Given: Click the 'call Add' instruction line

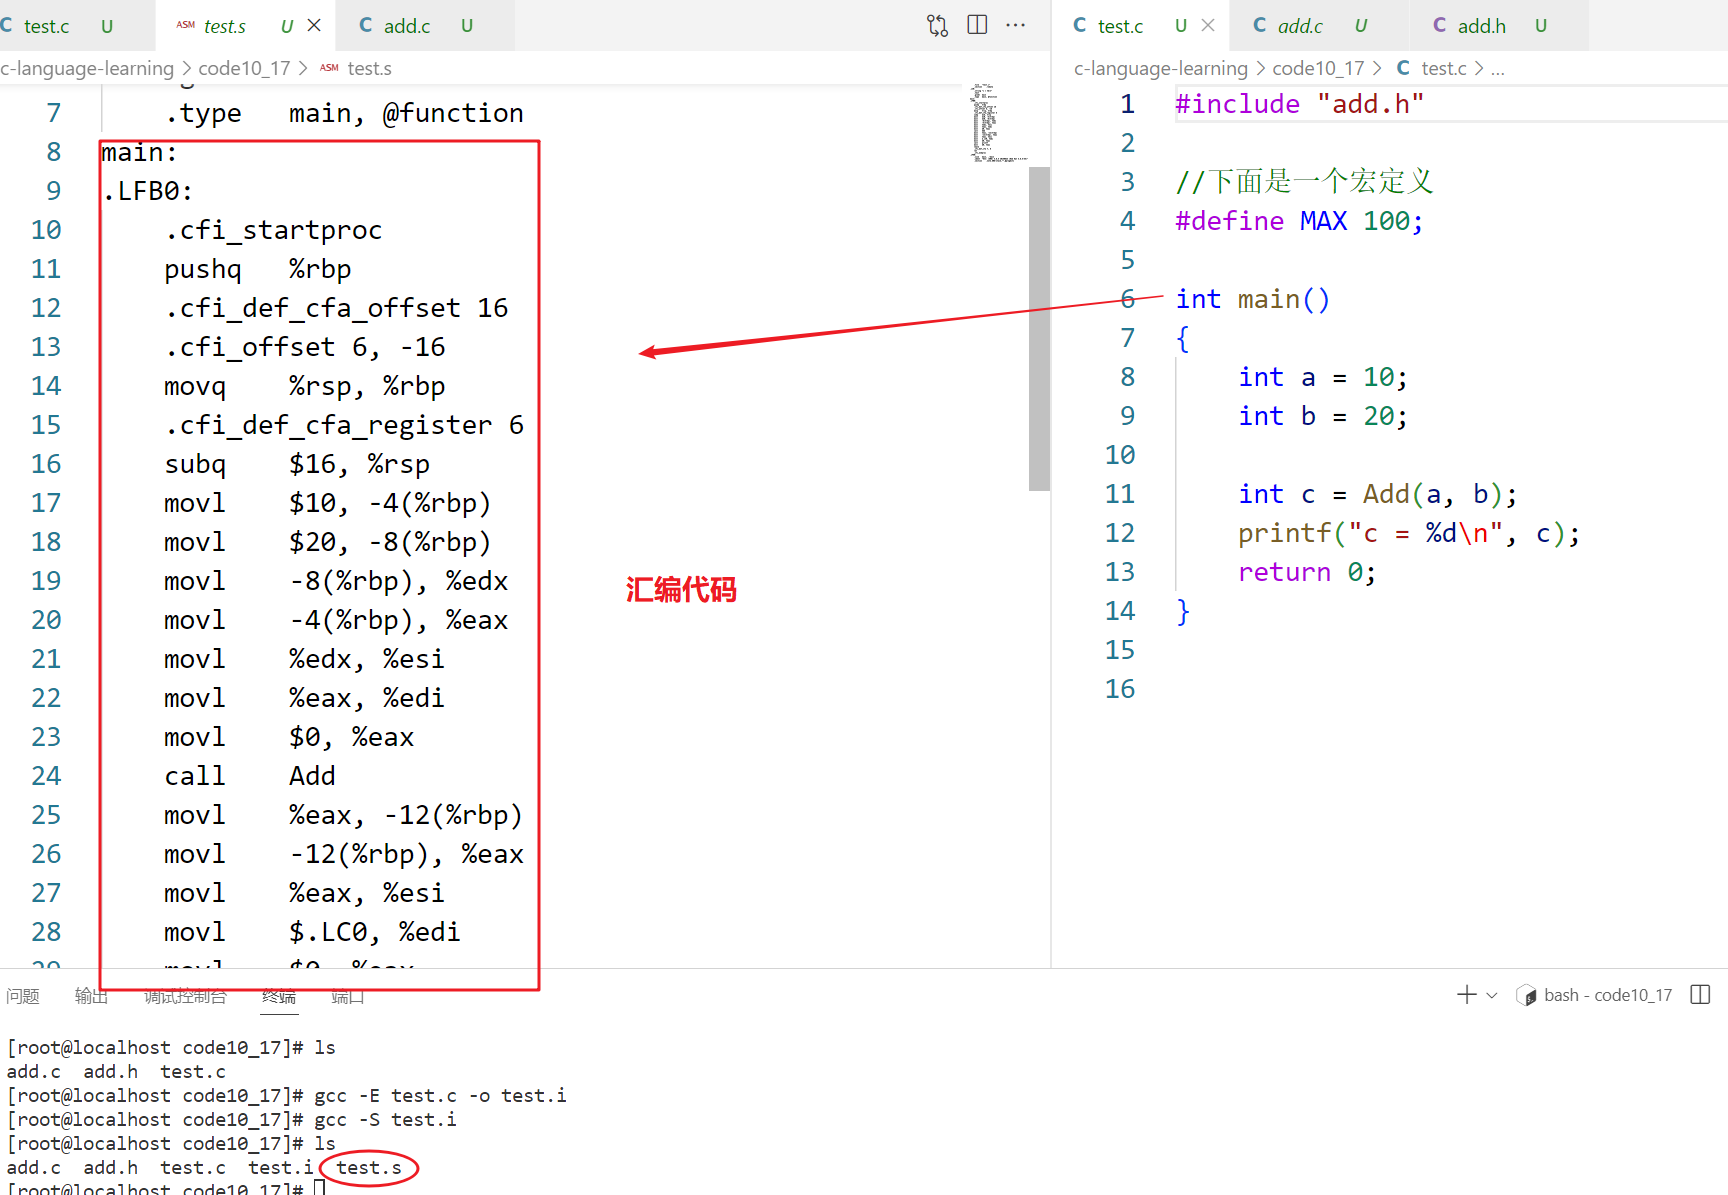Looking at the screenshot, I should coord(250,776).
